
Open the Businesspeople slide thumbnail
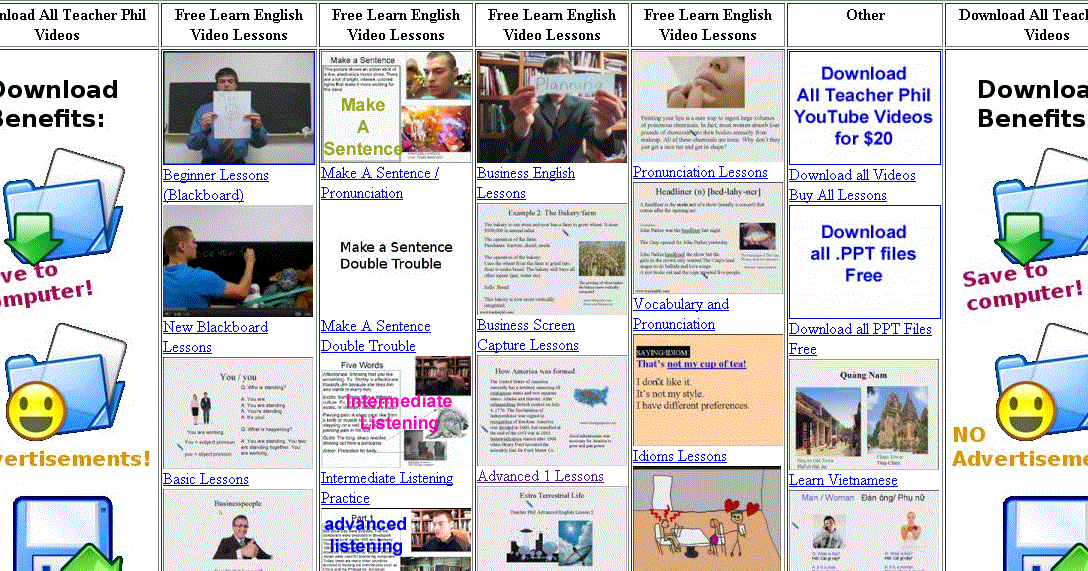click(x=238, y=530)
